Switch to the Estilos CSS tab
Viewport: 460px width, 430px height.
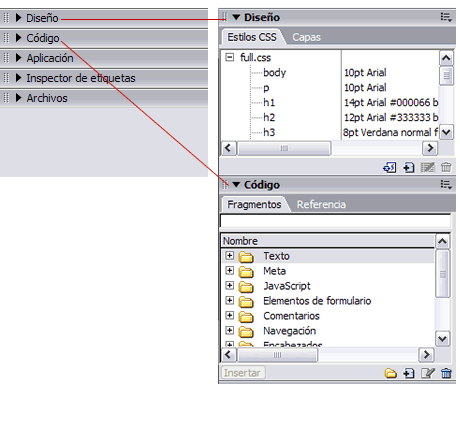pos(252,37)
